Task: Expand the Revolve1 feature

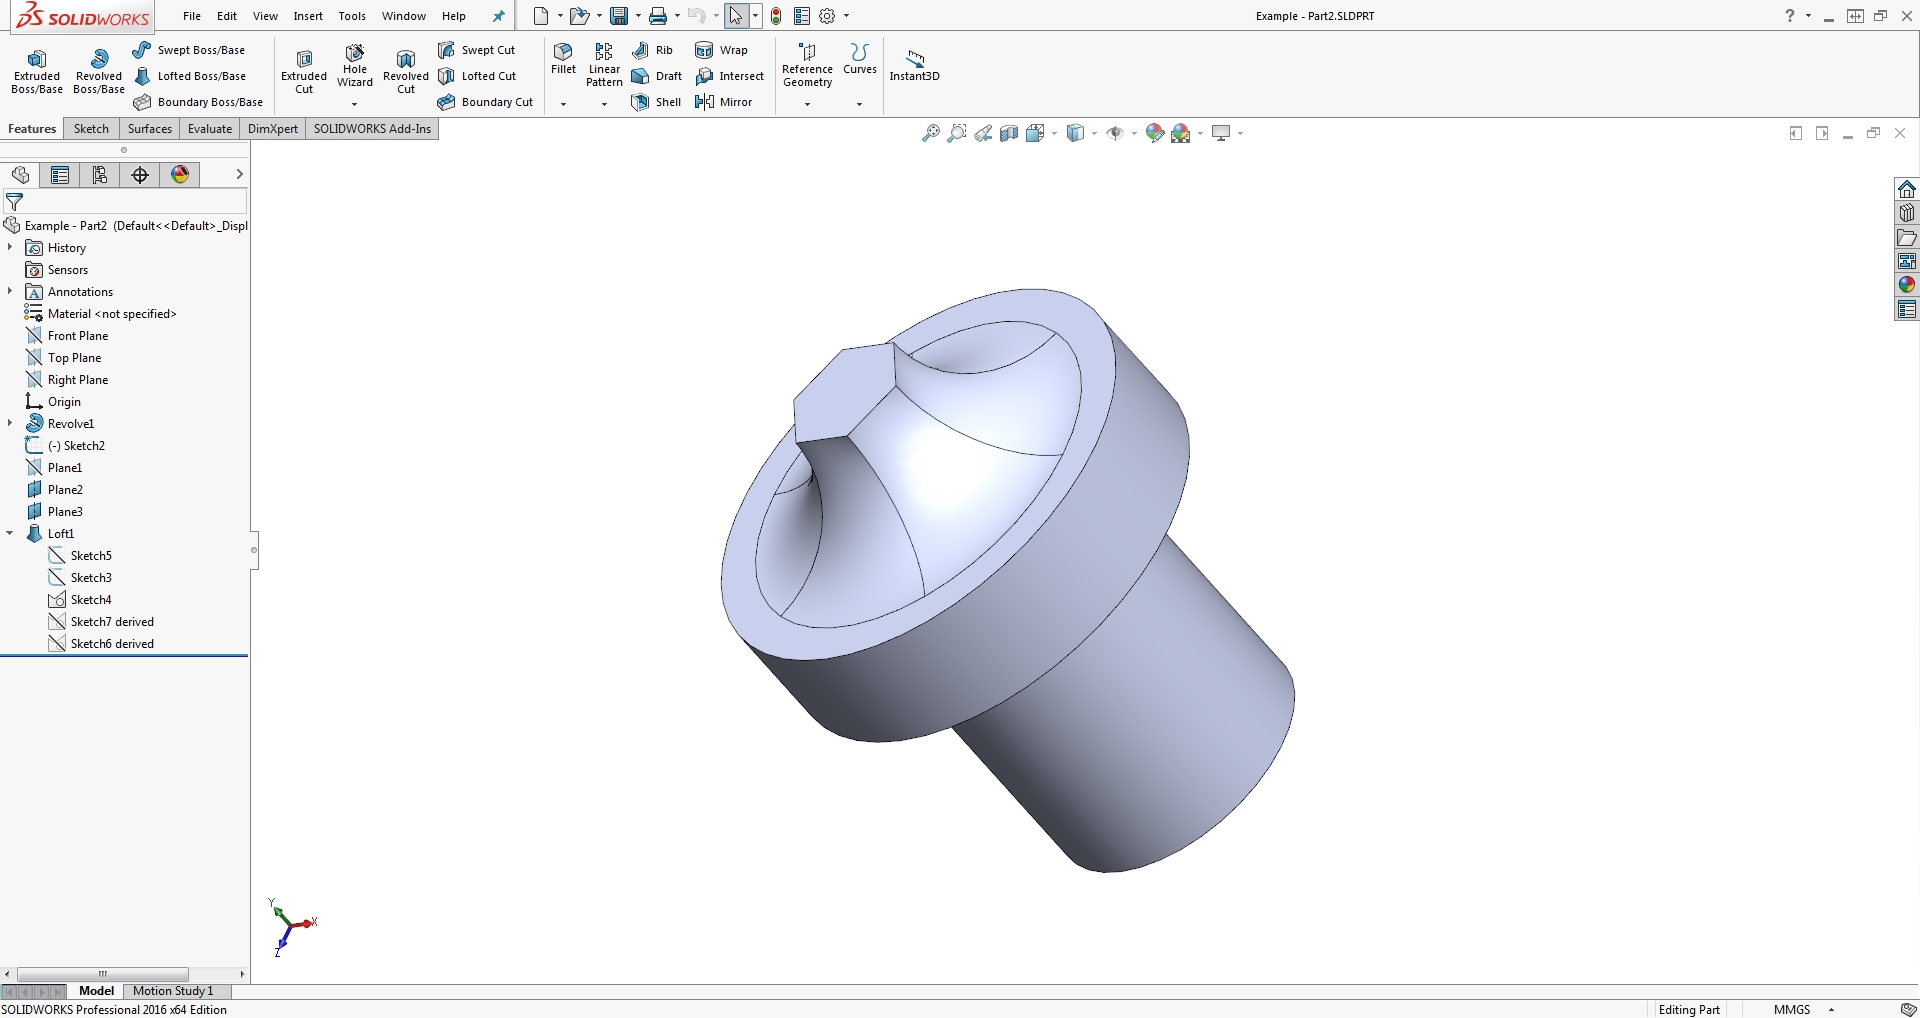Action: pos(10,423)
